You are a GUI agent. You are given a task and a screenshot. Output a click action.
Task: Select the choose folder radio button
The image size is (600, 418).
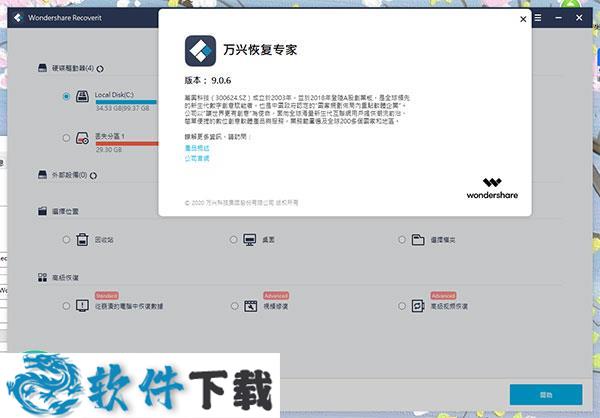coord(402,240)
